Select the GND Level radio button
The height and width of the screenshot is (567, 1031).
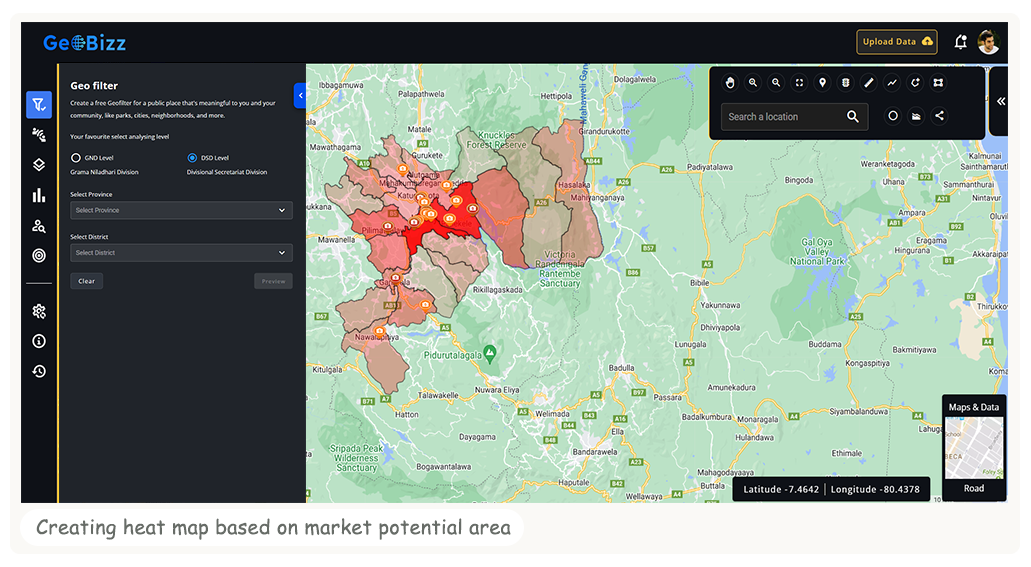pos(76,158)
